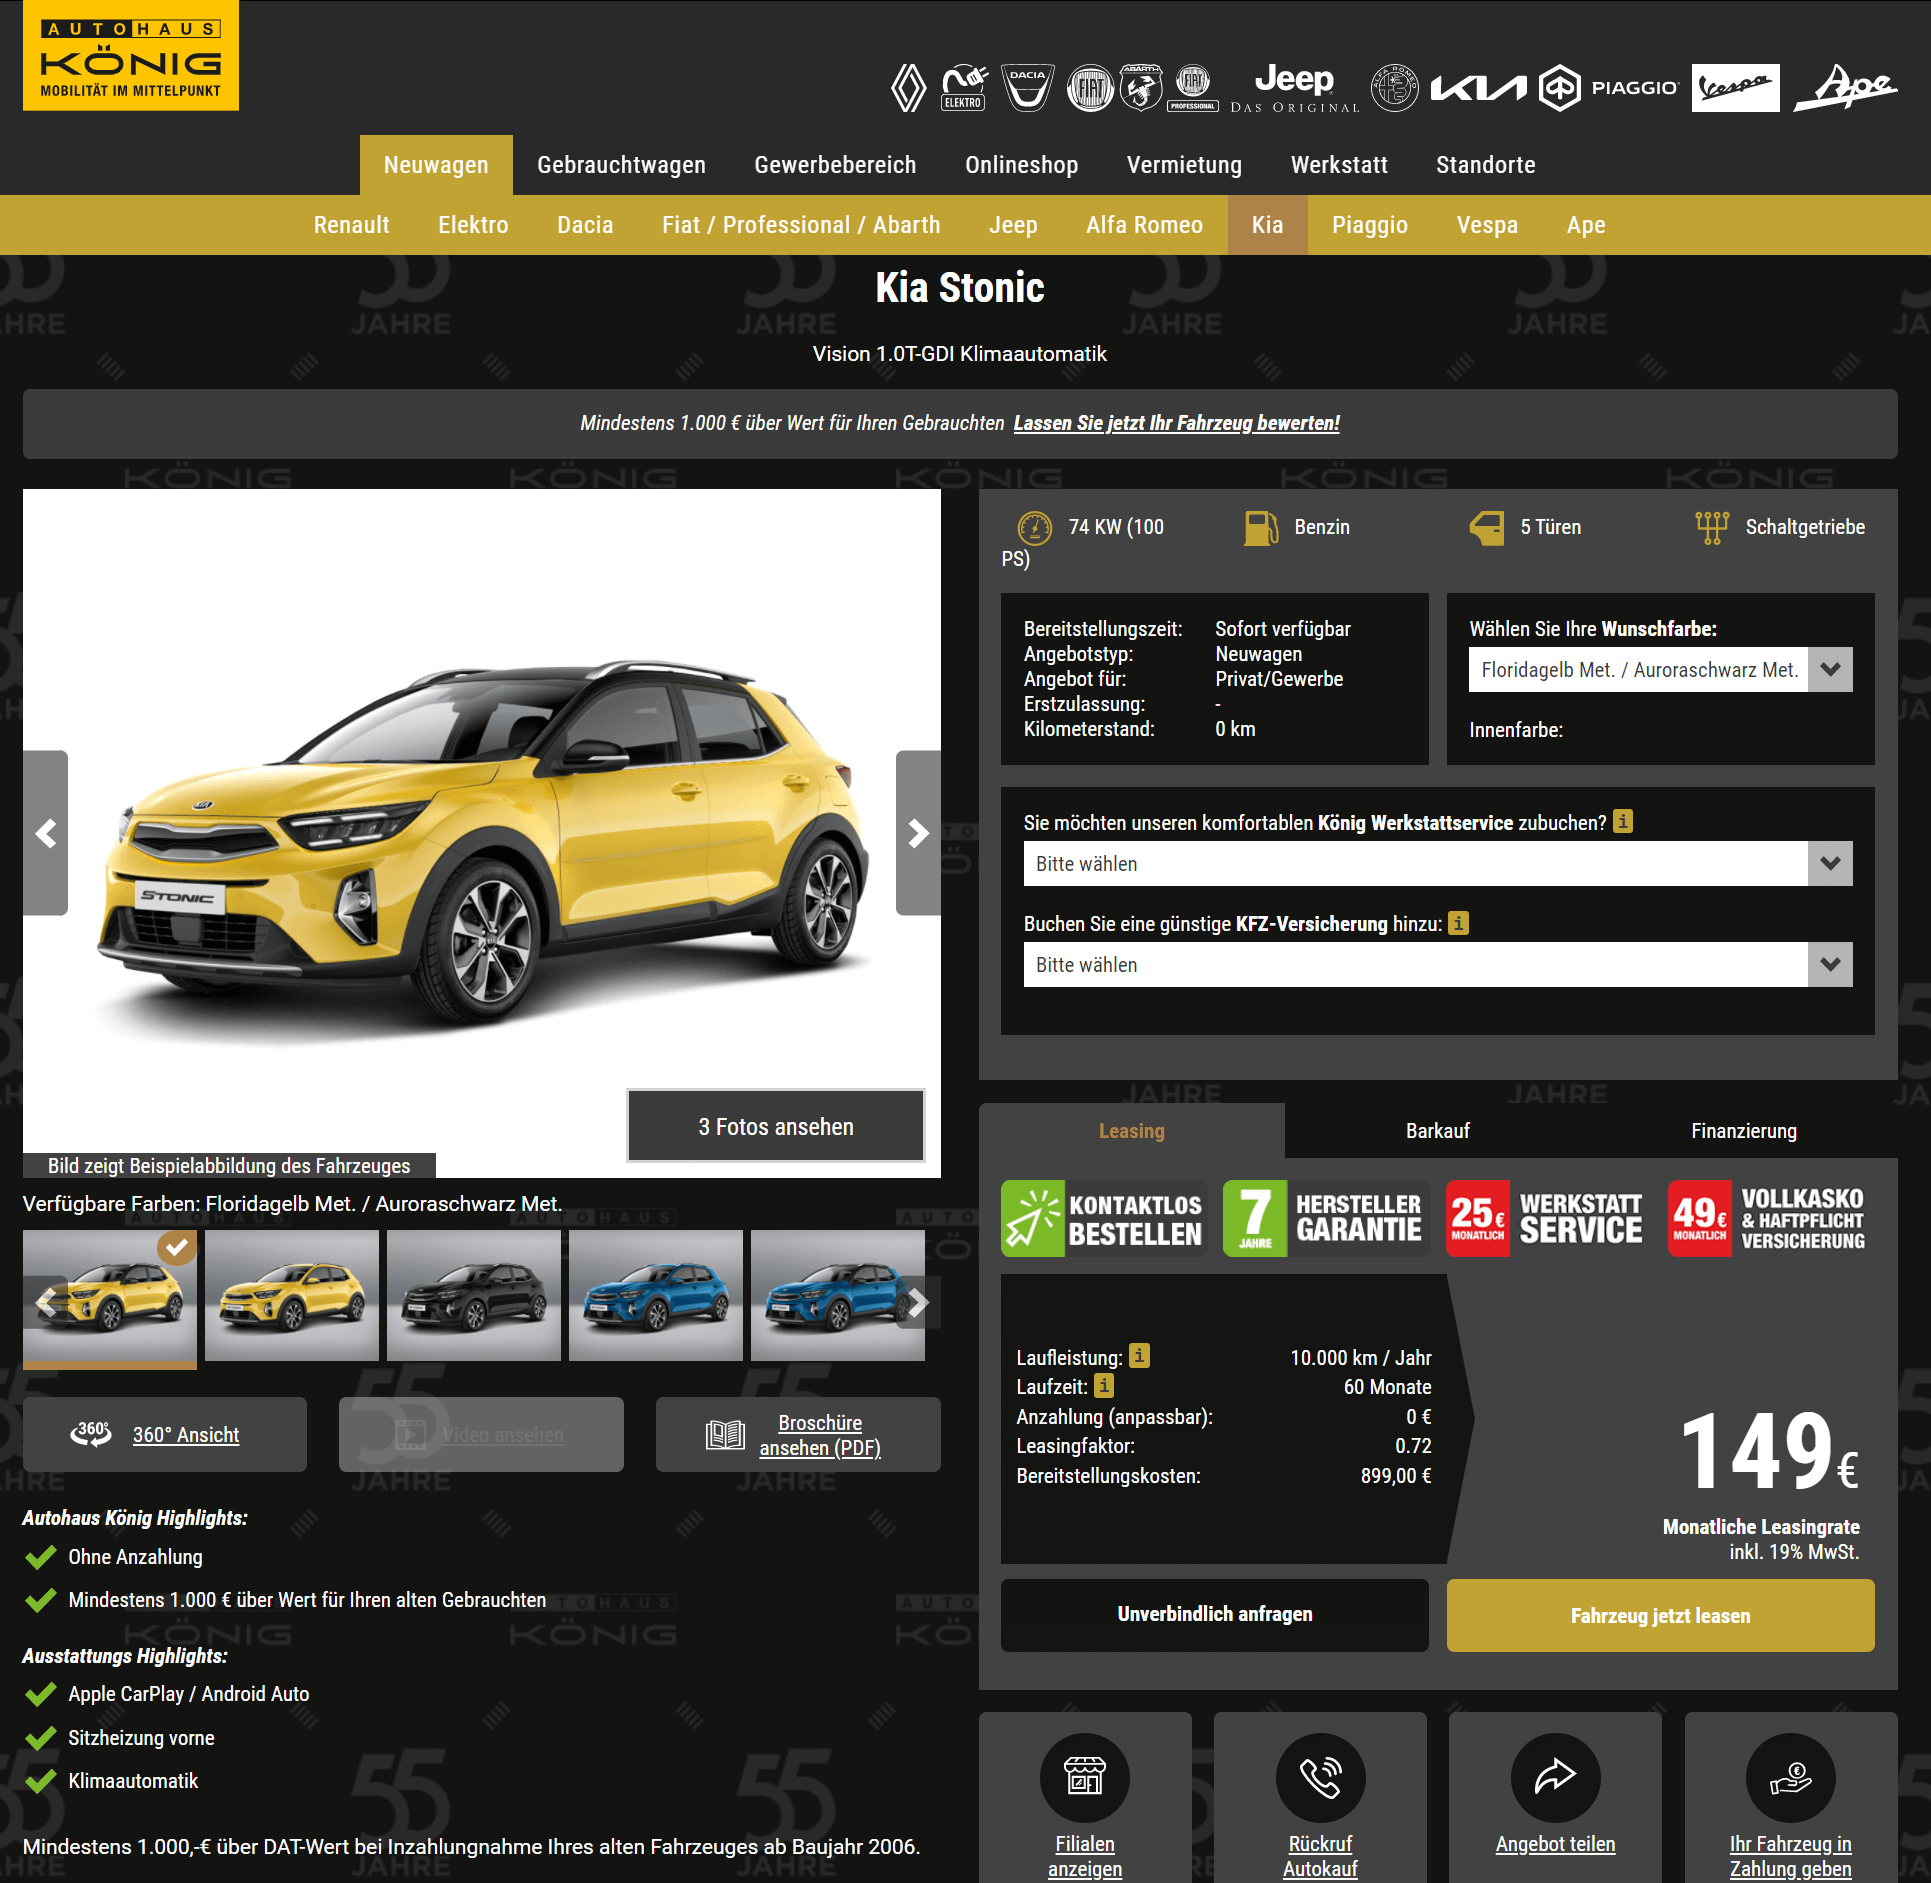
Task: Open the Jeep Das Original logo
Action: tap(1295, 88)
